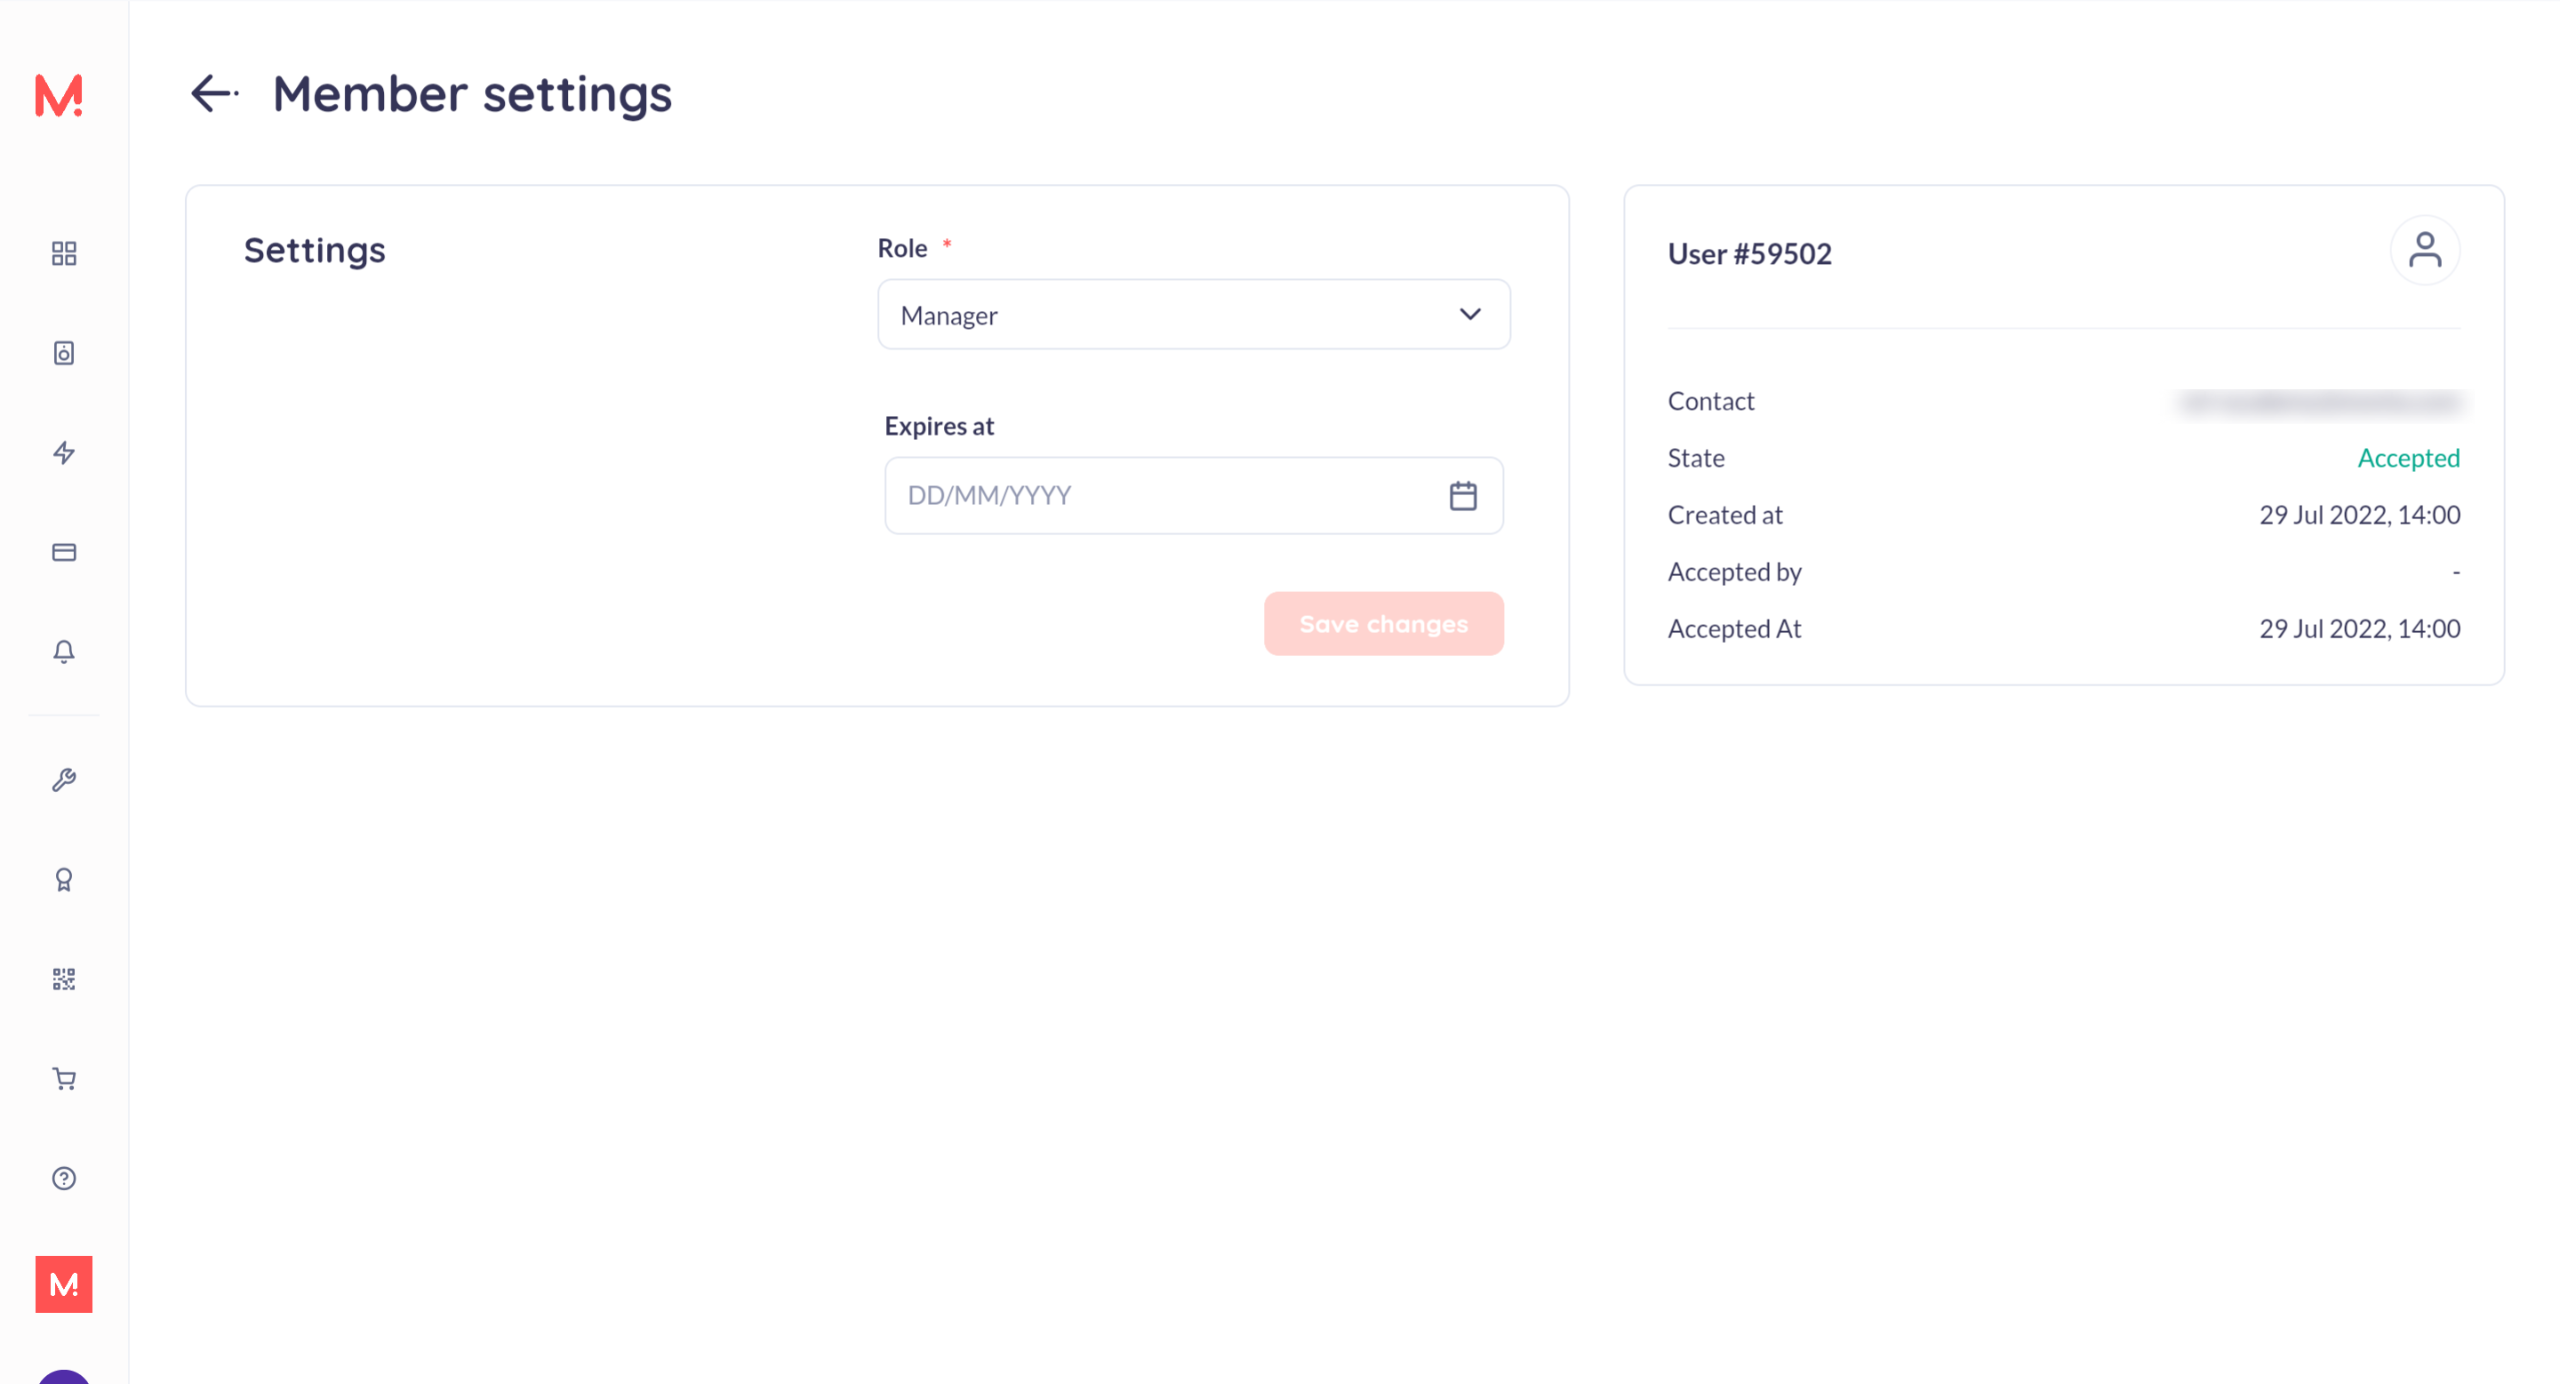Click the red M logo at top
The height and width of the screenshot is (1384, 2560).
click(59, 96)
